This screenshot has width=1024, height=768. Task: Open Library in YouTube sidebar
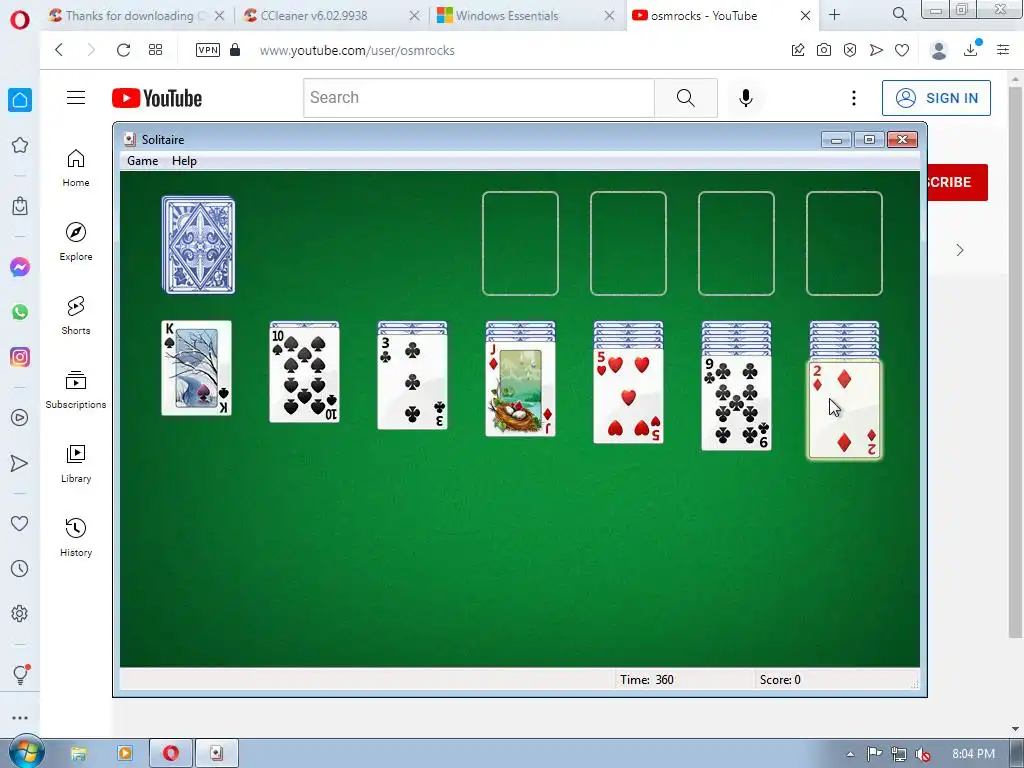click(76, 464)
